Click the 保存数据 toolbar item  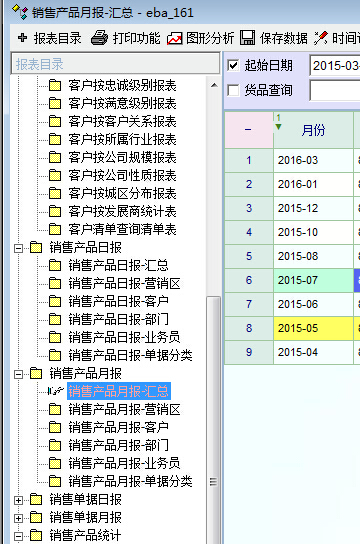pyautogui.click(x=274, y=38)
